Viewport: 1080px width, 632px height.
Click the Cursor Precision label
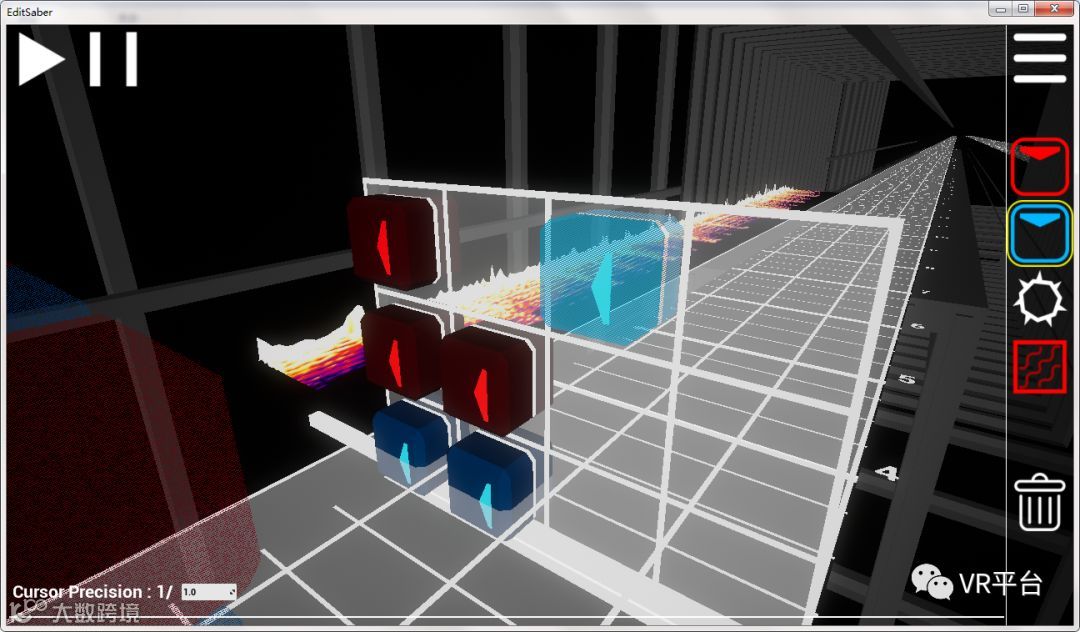pyautogui.click(x=92, y=591)
